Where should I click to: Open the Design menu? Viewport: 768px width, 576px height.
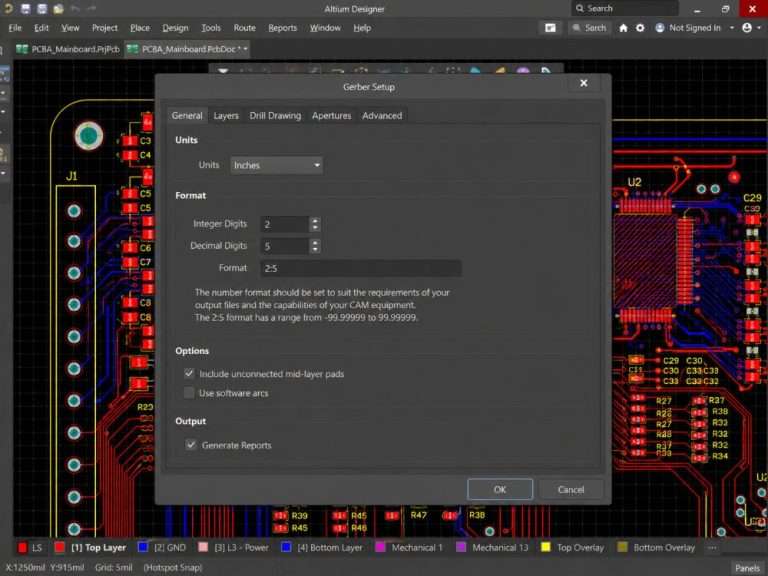tap(175, 28)
